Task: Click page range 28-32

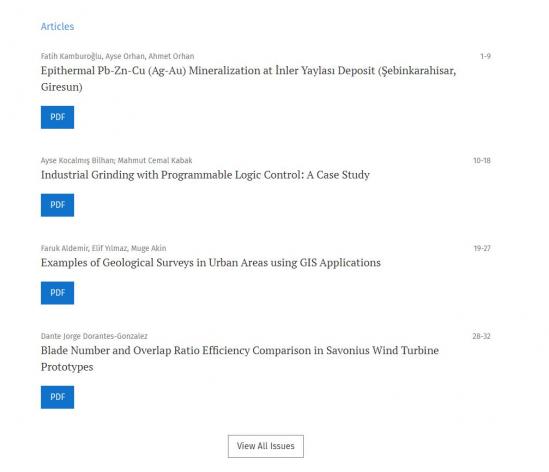Action: [481, 336]
